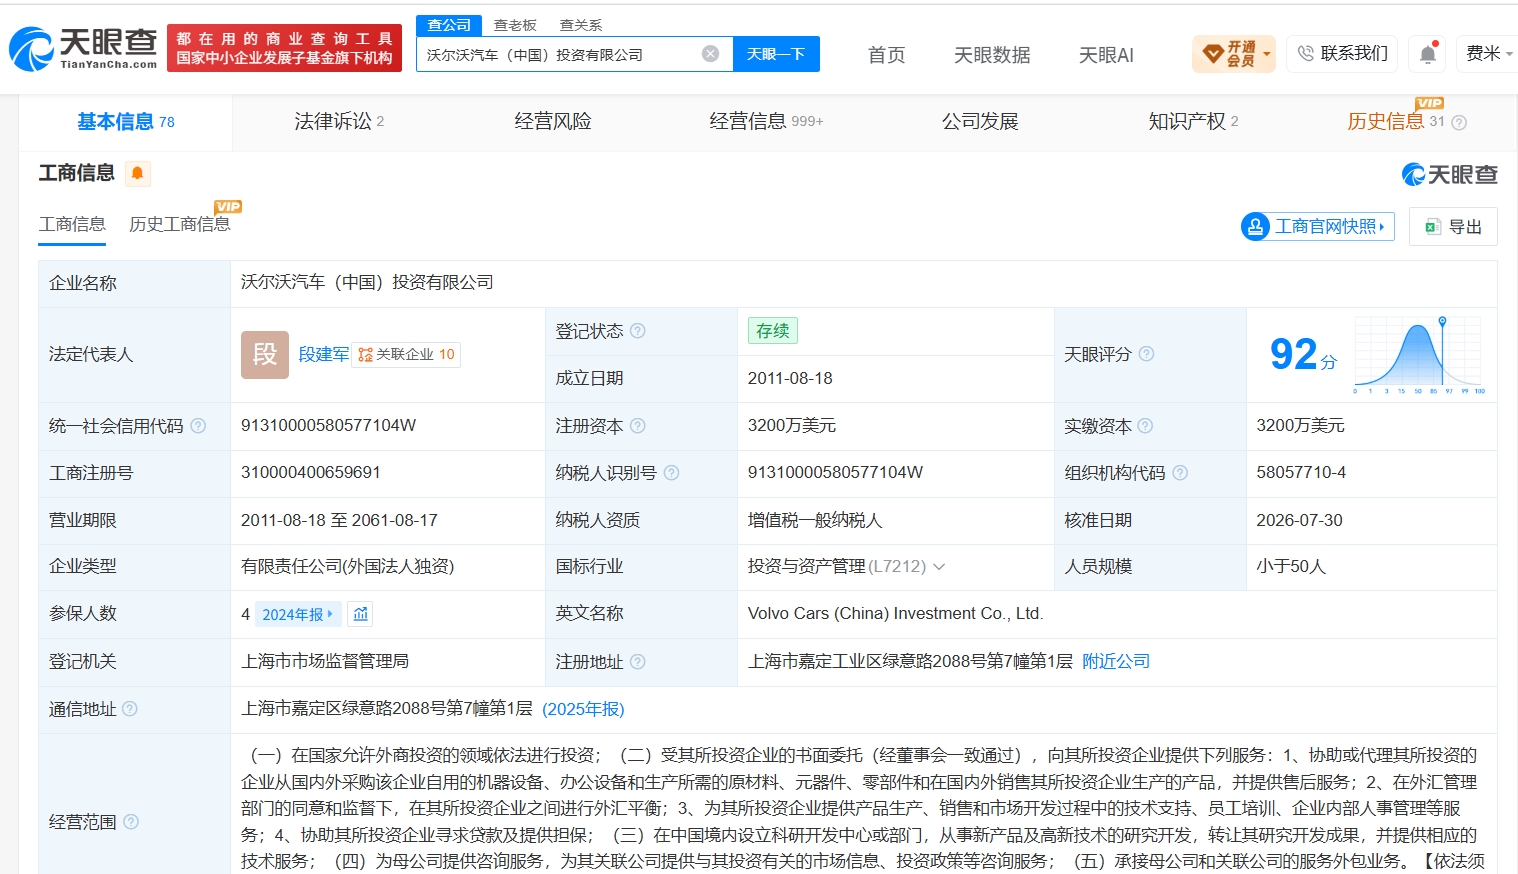Open the 天眼数据 nav link
The image size is (1518, 874).
[992, 55]
